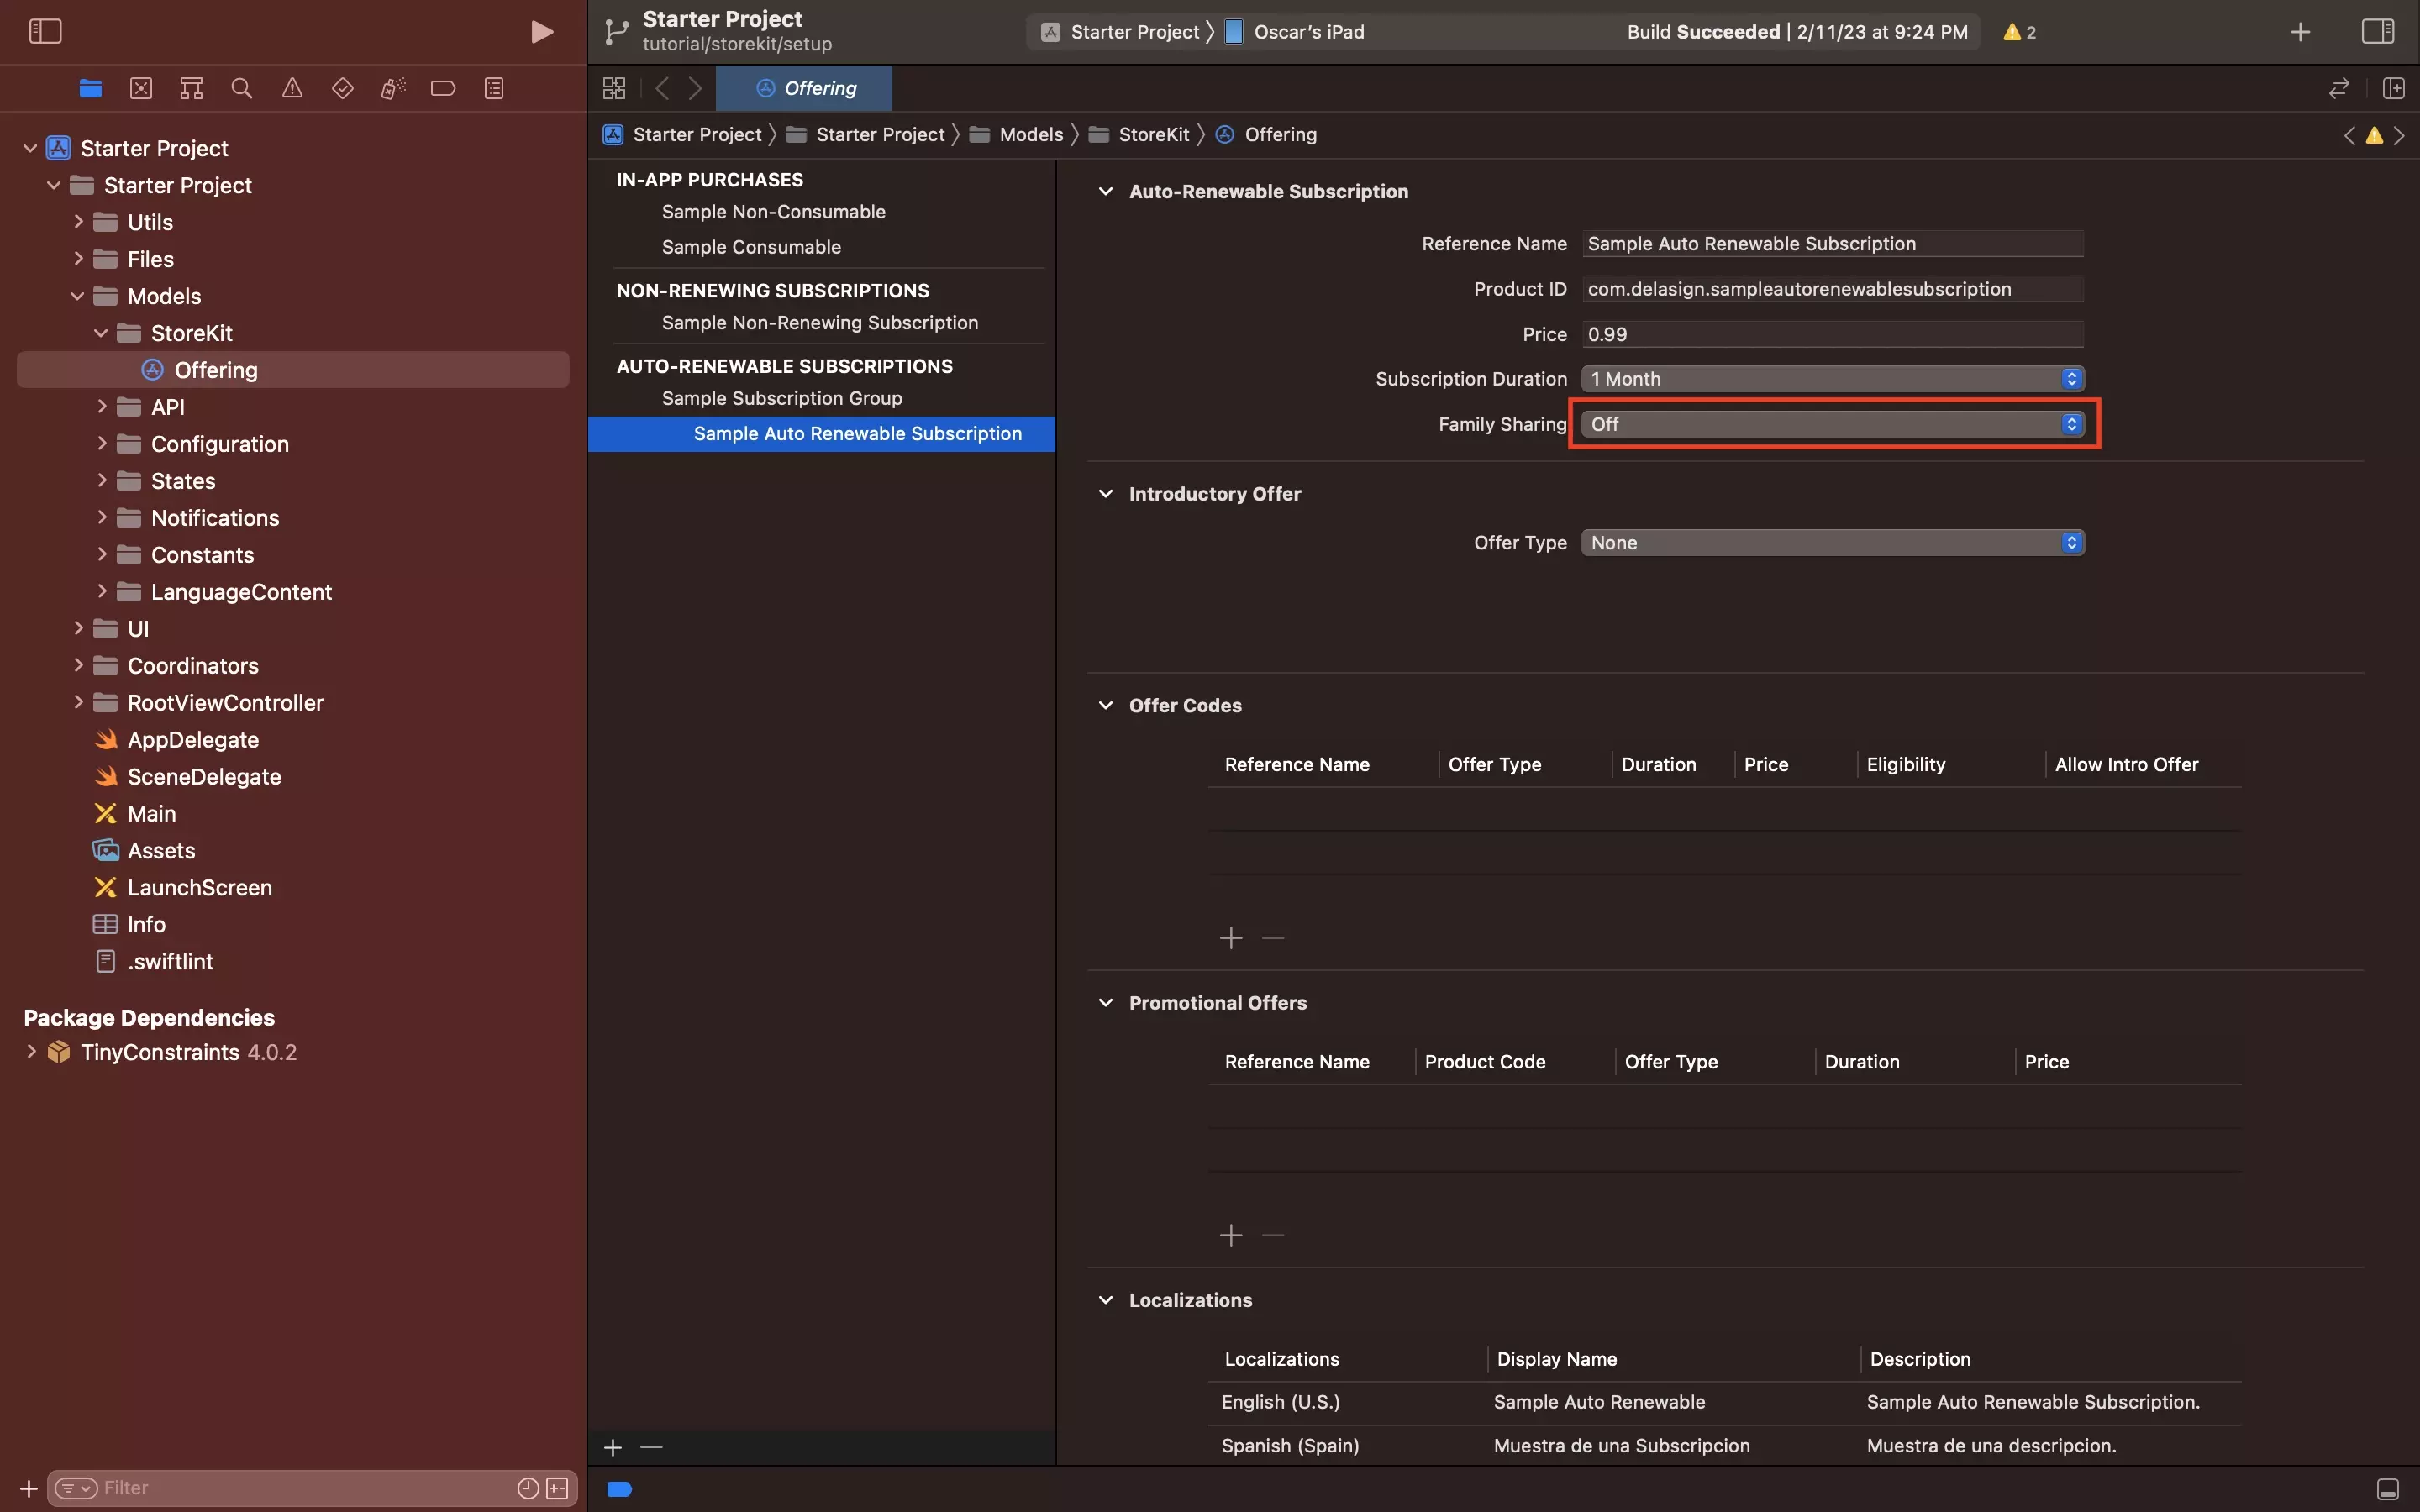
Task: Select Sample Consumable product
Action: (751, 247)
